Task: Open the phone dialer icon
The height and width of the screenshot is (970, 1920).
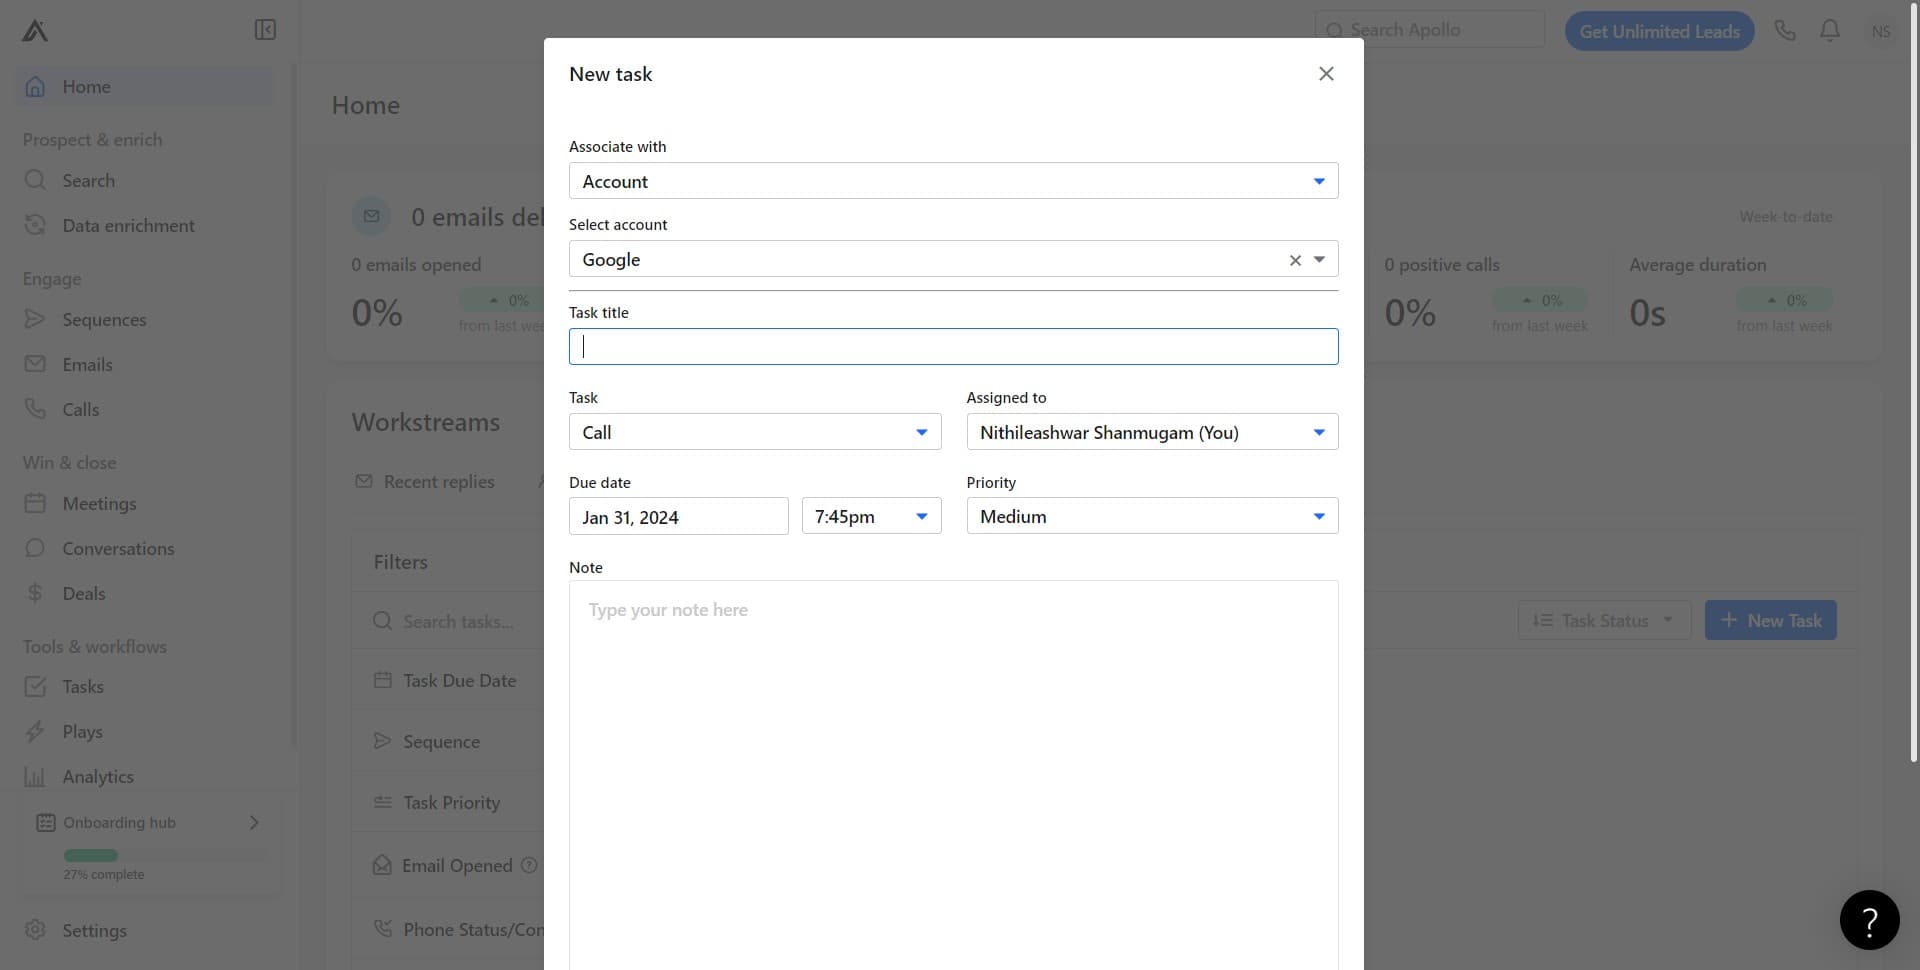Action: click(x=1785, y=31)
